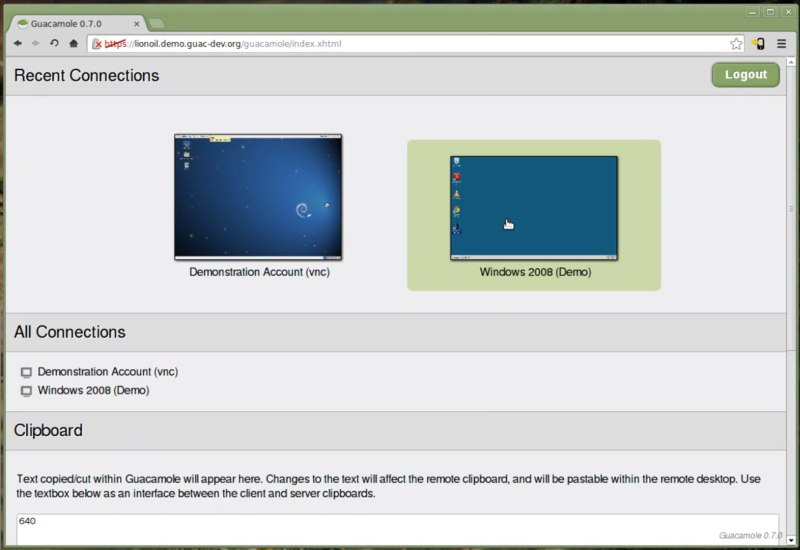The image size is (800, 550).
Task: Click the monitor icon beside Demonstration Account (vnc)
Action: click(x=26, y=372)
